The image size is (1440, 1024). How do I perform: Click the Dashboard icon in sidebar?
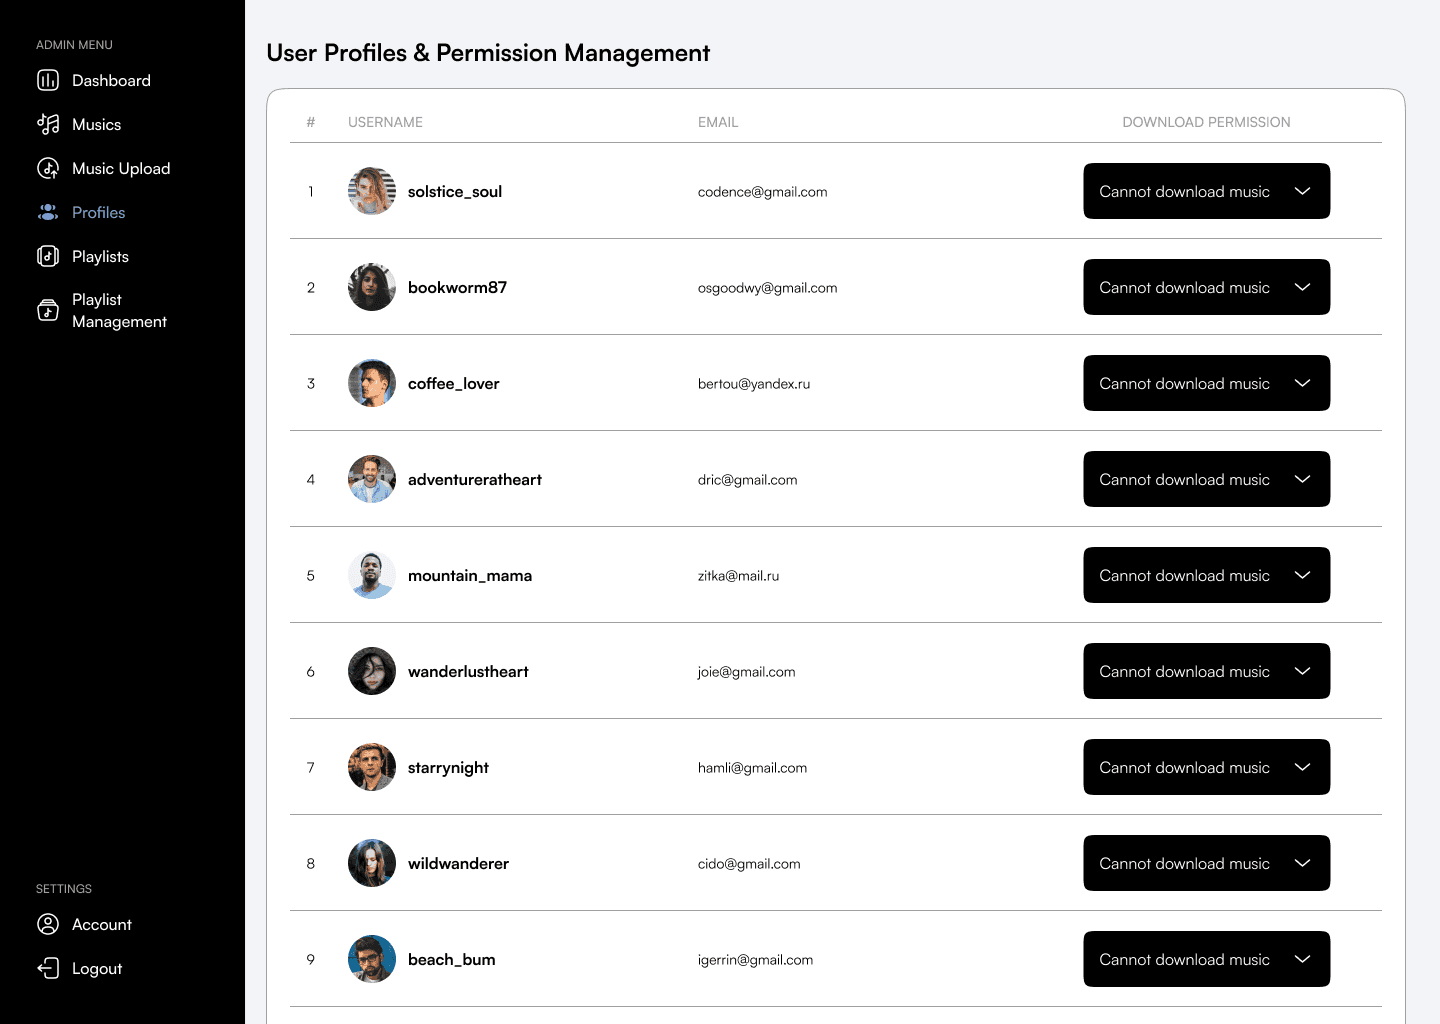click(x=48, y=81)
